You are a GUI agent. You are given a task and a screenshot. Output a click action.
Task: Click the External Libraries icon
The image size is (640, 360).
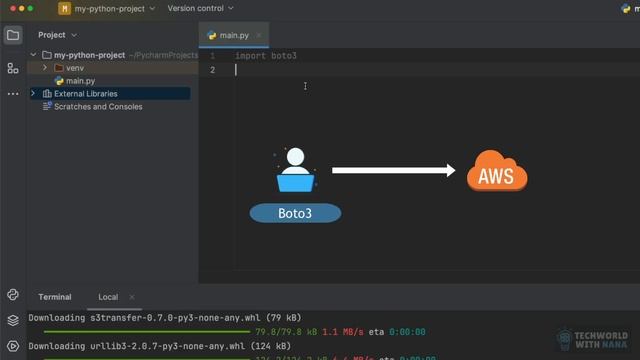pyautogui.click(x=47, y=94)
